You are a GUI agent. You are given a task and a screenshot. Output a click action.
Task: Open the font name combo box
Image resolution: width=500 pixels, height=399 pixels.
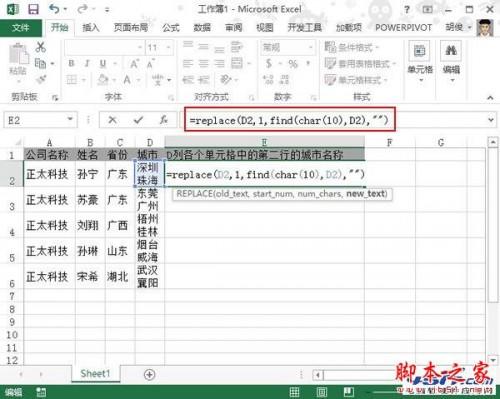coord(104,48)
